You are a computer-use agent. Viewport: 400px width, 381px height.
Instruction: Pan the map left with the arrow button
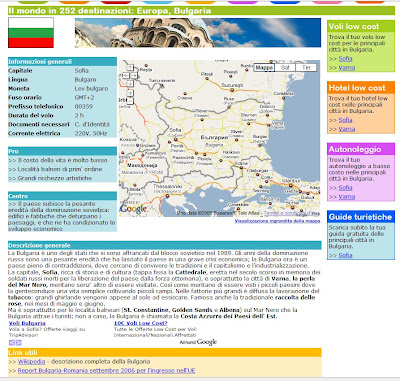pyautogui.click(x=126, y=76)
